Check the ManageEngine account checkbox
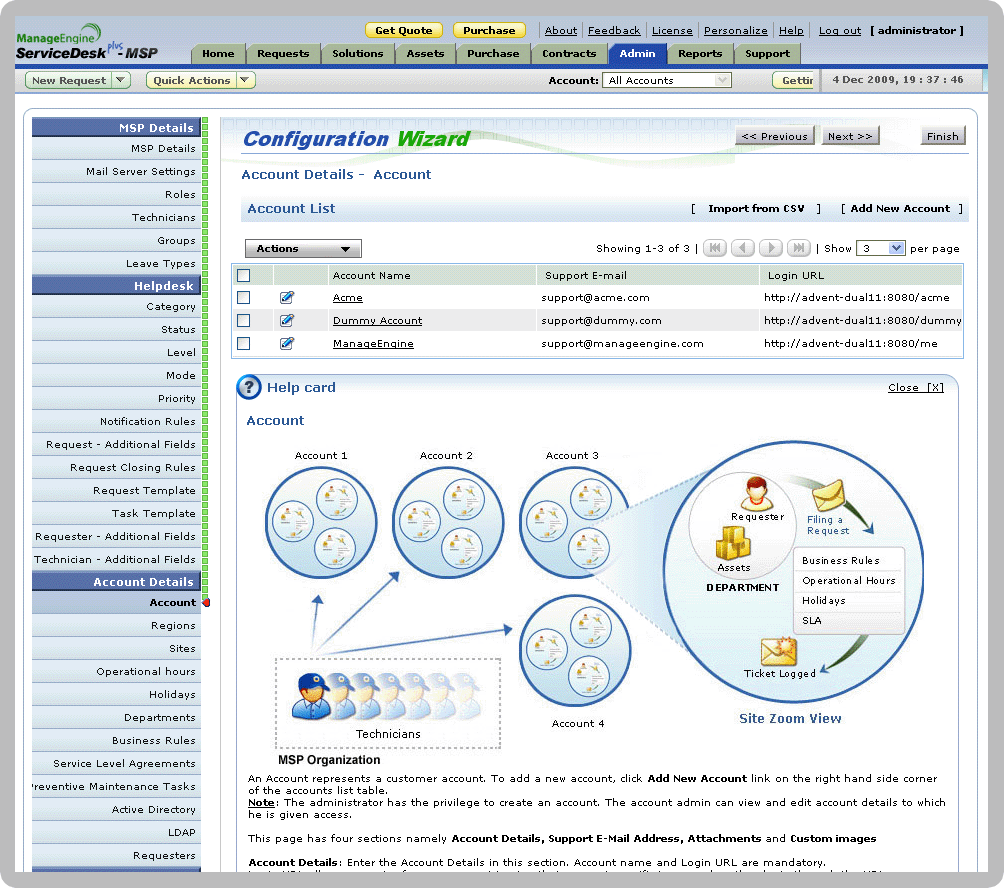Screen dimensions: 1004x888 (243, 343)
